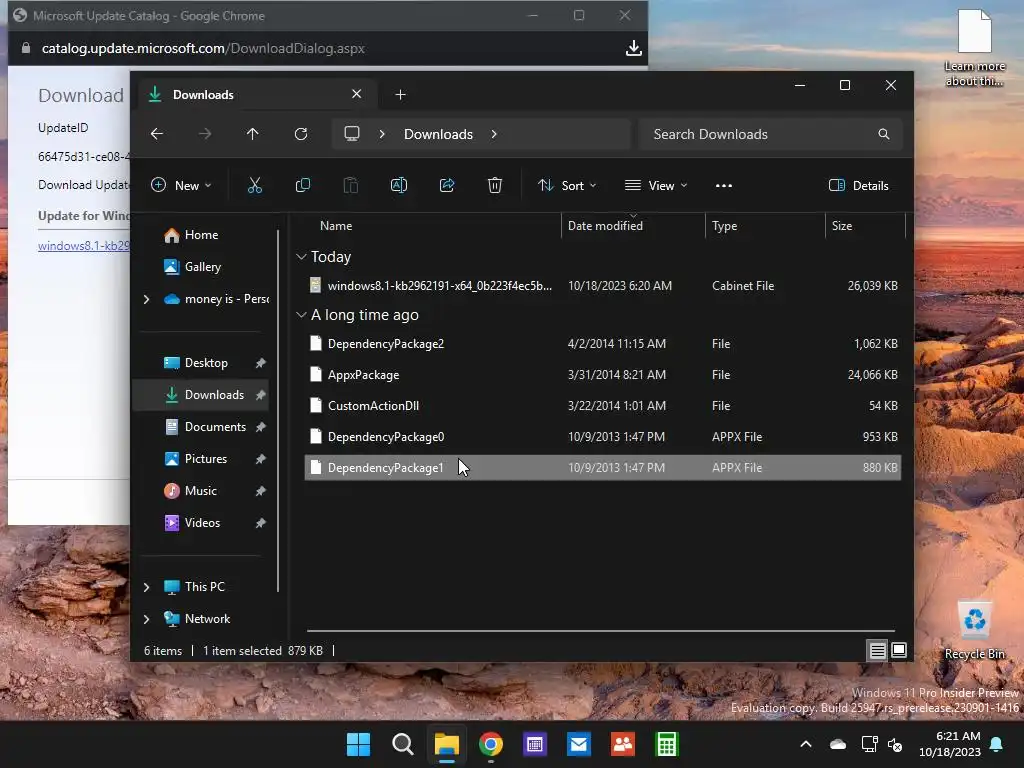Open Videos in the navigation pane

(x=202, y=523)
